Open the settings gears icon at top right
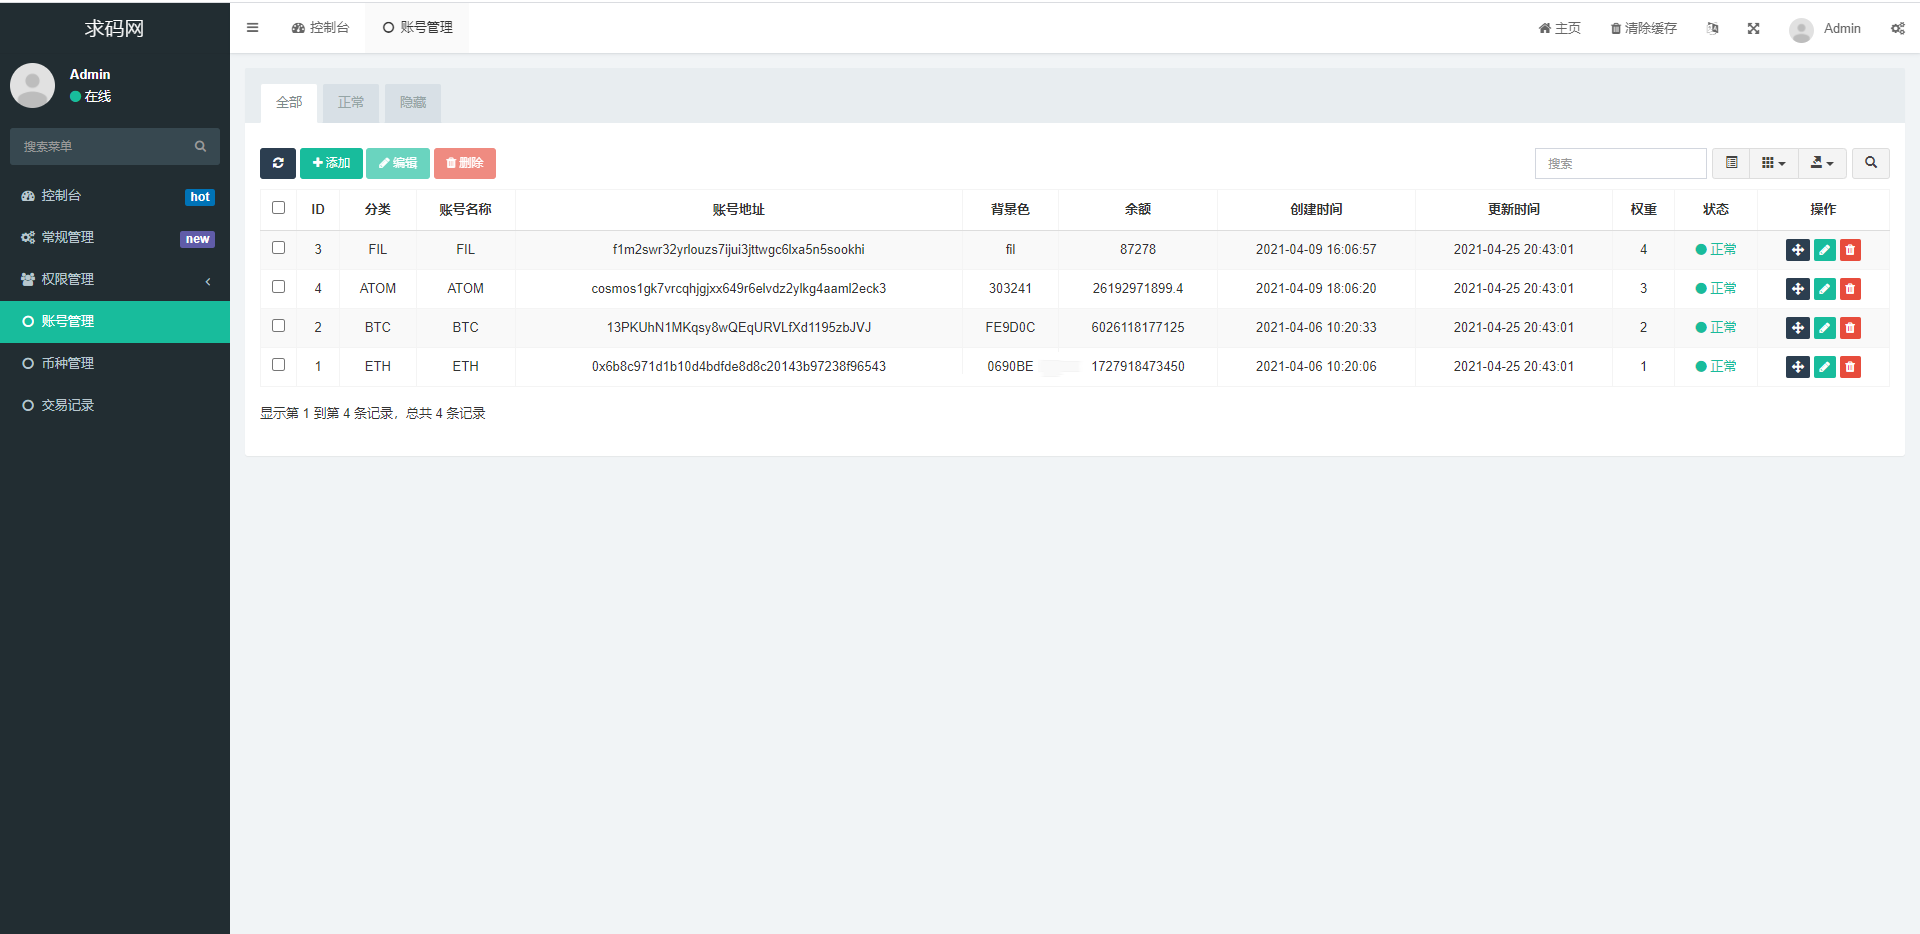The height and width of the screenshot is (934, 1920). click(1897, 28)
